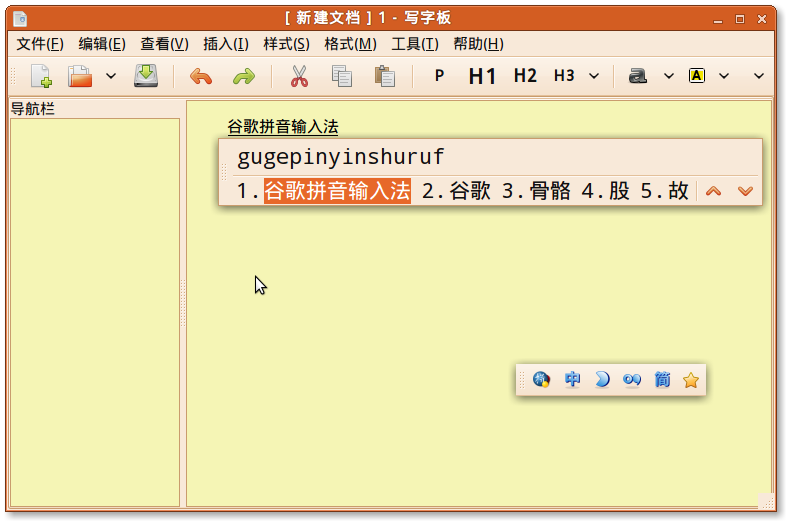Screen dimensions: 786x521
Task: Redo with the green arrow
Action: 244,76
